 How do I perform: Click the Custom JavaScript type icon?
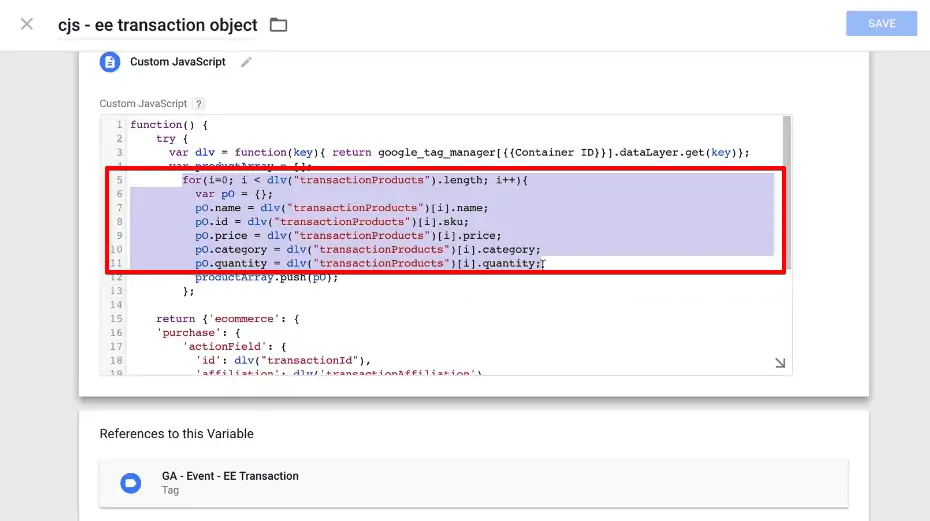[x=110, y=62]
